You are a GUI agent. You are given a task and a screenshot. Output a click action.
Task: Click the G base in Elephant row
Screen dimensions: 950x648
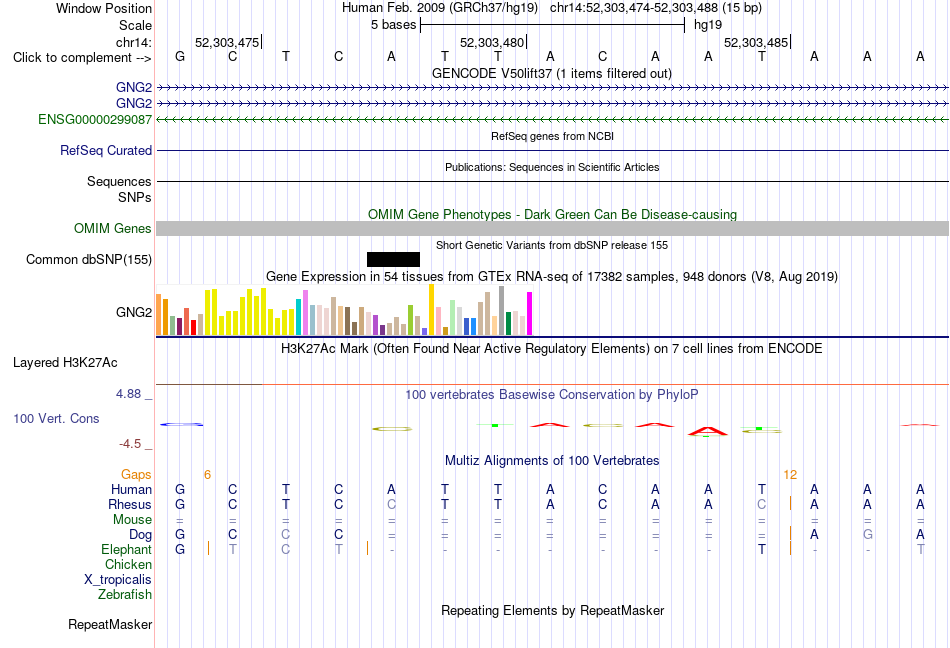pyautogui.click(x=180, y=549)
